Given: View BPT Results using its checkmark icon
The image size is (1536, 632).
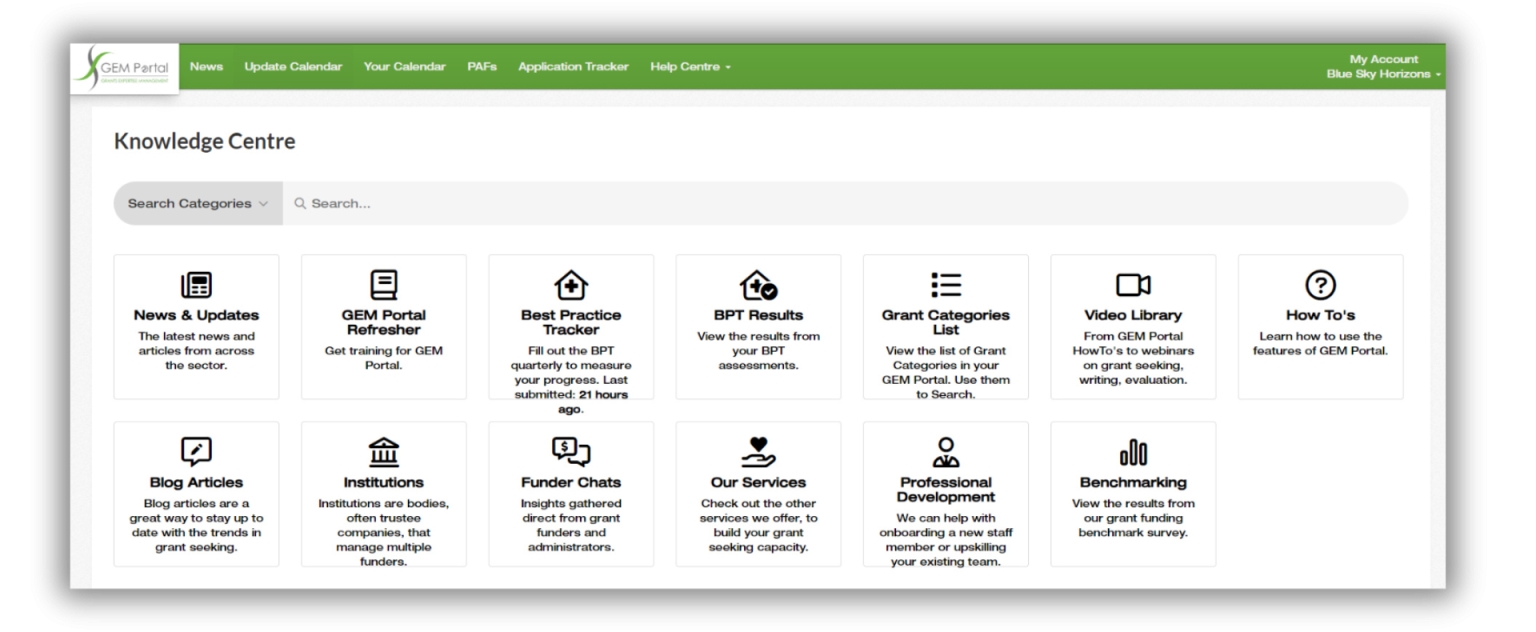Looking at the screenshot, I should click(757, 284).
